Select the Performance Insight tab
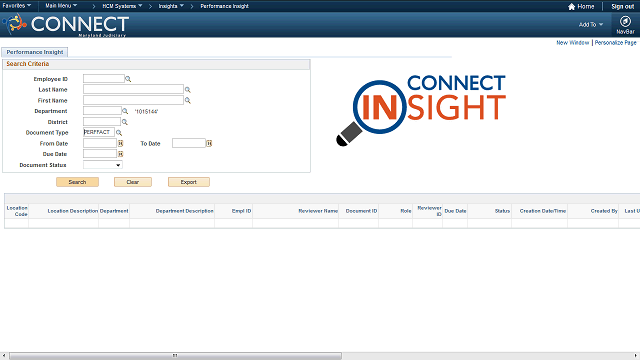This screenshot has height=360, width=640. tap(35, 52)
